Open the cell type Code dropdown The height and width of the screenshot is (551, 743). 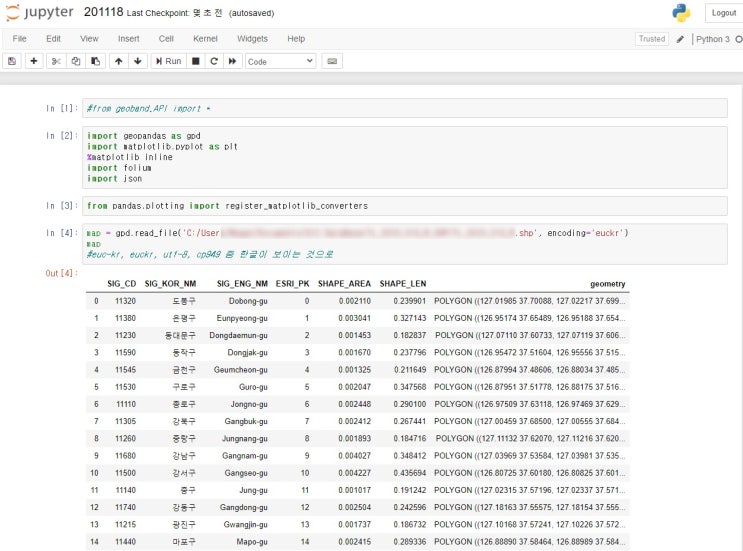click(281, 61)
